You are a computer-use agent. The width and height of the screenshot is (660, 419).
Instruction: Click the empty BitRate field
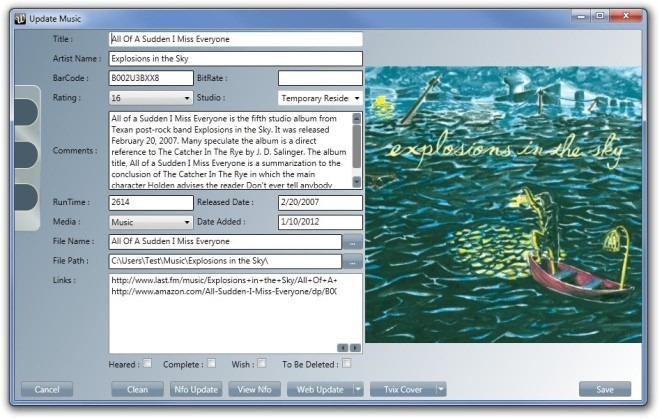(320, 78)
